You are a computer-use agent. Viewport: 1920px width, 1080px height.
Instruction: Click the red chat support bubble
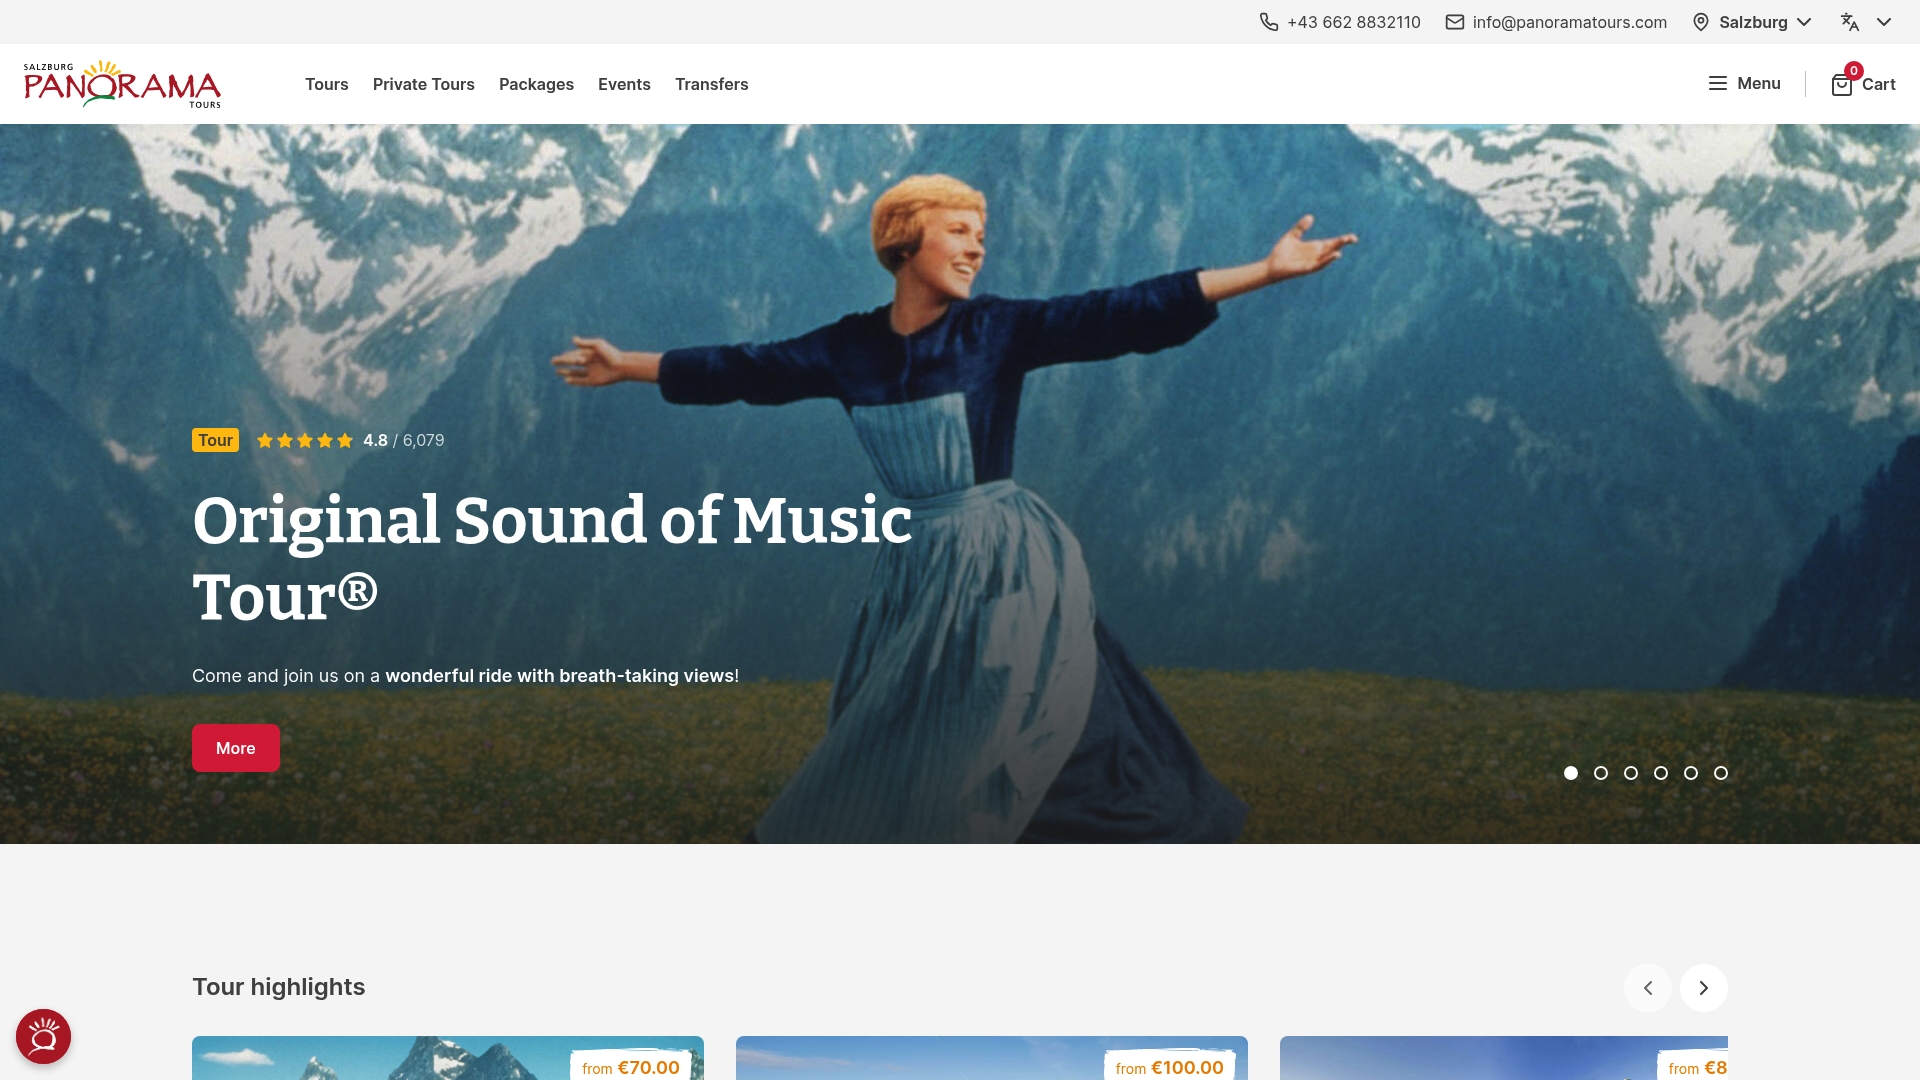[x=43, y=1036]
